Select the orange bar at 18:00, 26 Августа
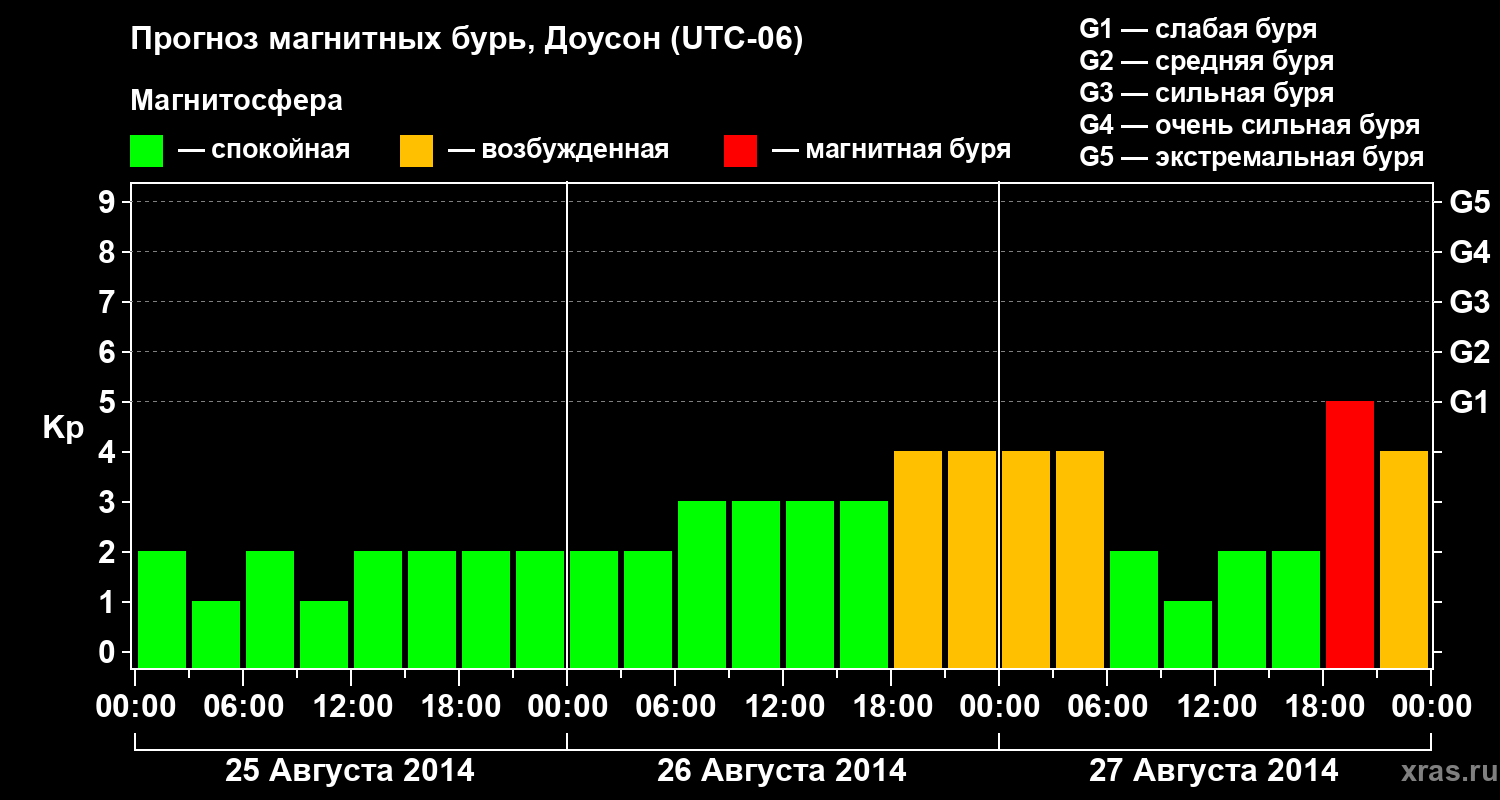The width and height of the screenshot is (1500, 800). [x=918, y=559]
